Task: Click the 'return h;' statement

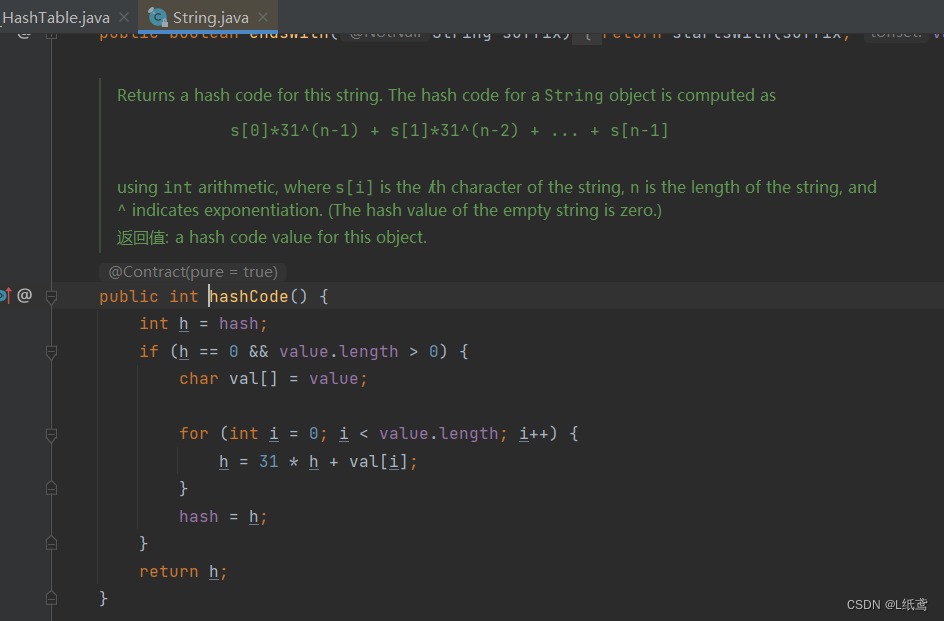Action: point(183,572)
